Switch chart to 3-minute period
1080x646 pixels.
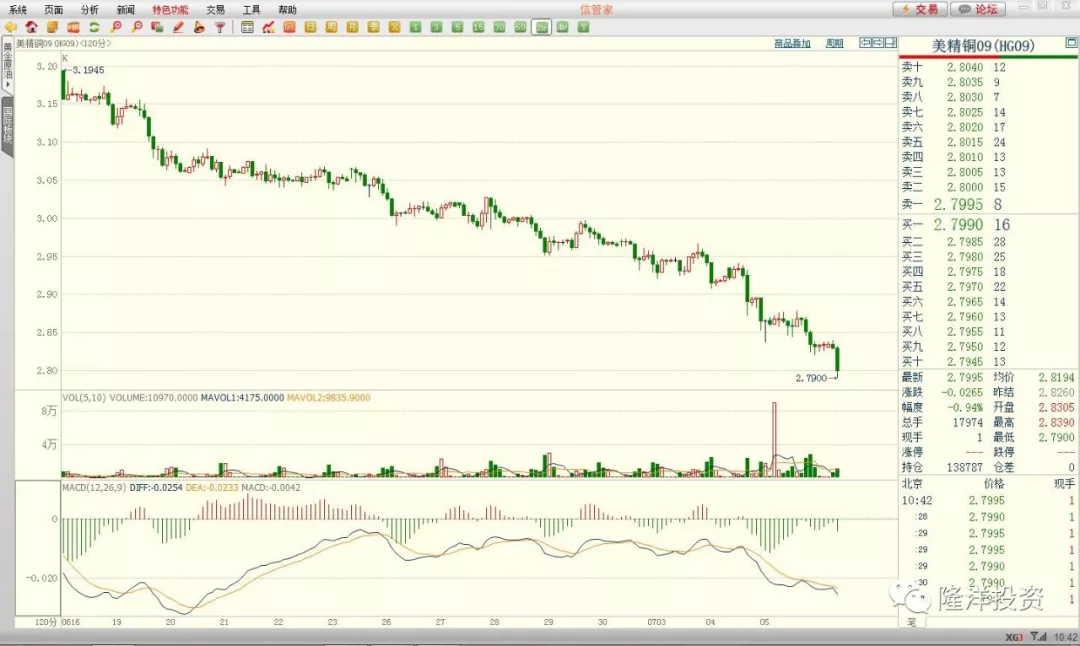click(x=437, y=27)
